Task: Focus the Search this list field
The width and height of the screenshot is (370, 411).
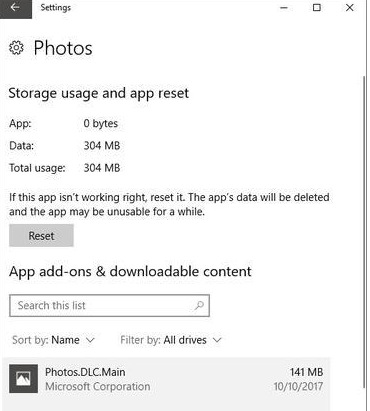Action: pyautogui.click(x=109, y=305)
